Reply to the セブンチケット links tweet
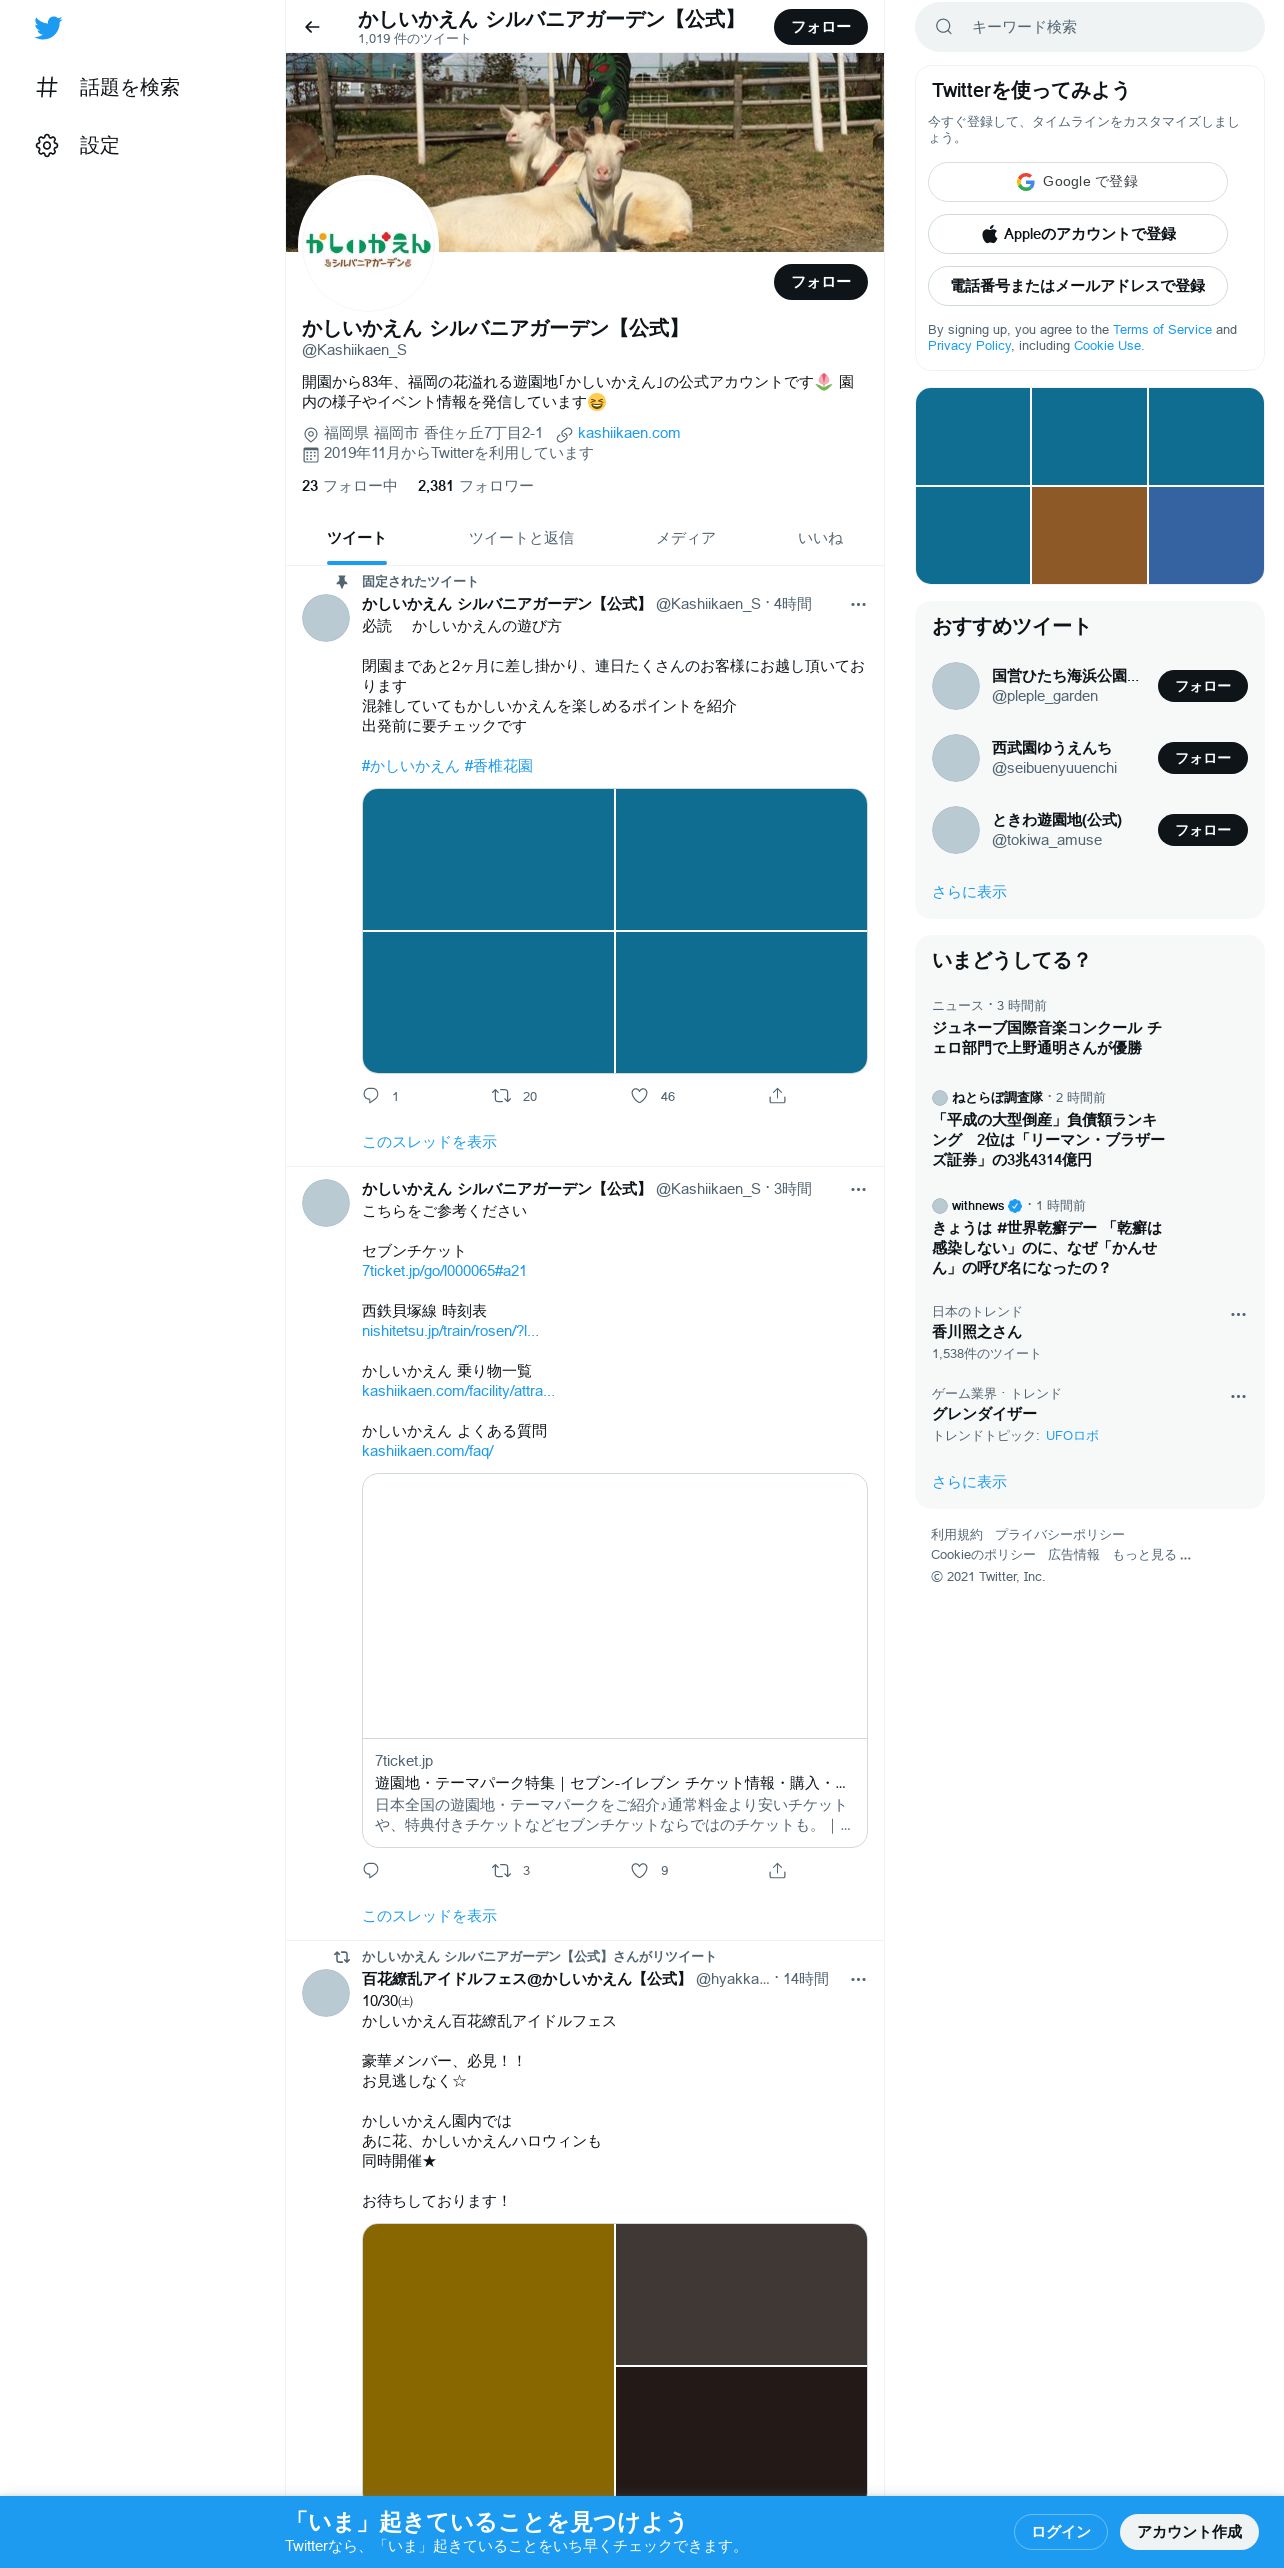This screenshot has height=2568, width=1284. pyautogui.click(x=371, y=1870)
